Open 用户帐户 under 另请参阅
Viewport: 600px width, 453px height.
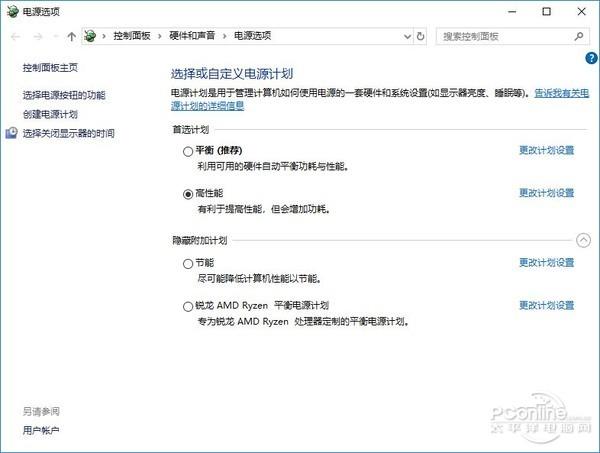point(41,430)
